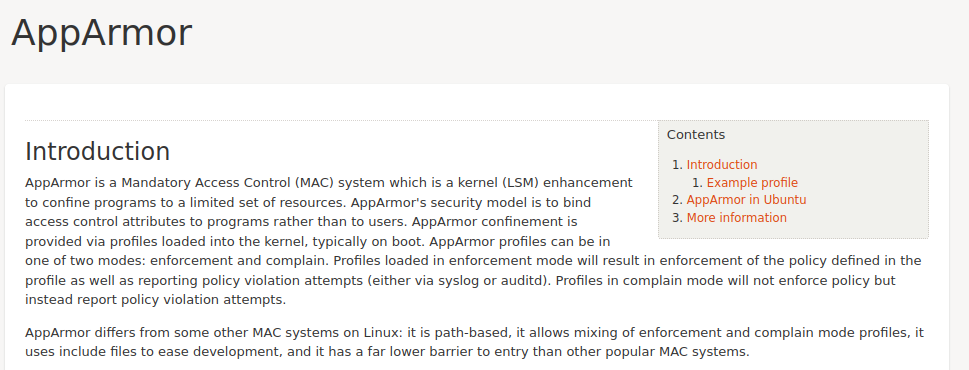Click the "(MAC)" abbreviation in first sentence
The width and height of the screenshot is (969, 370).
[315, 183]
